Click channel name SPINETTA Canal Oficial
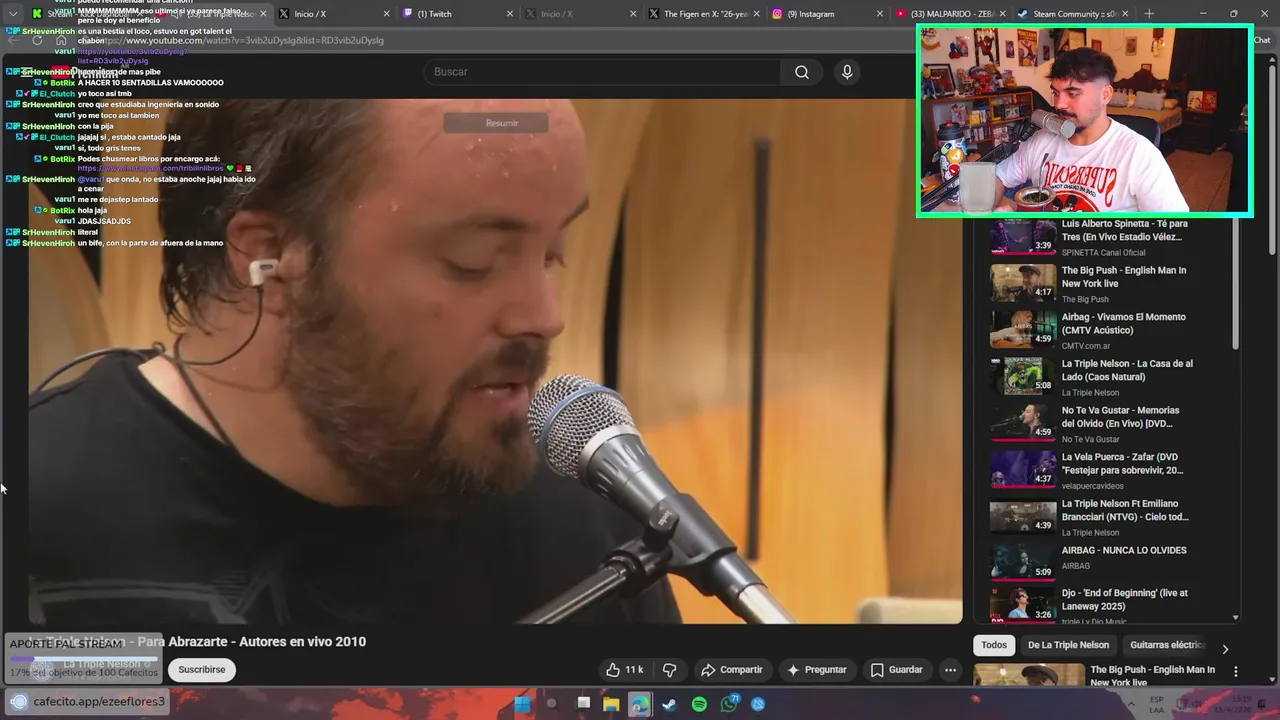This screenshot has height=720, width=1280. click(x=1103, y=253)
